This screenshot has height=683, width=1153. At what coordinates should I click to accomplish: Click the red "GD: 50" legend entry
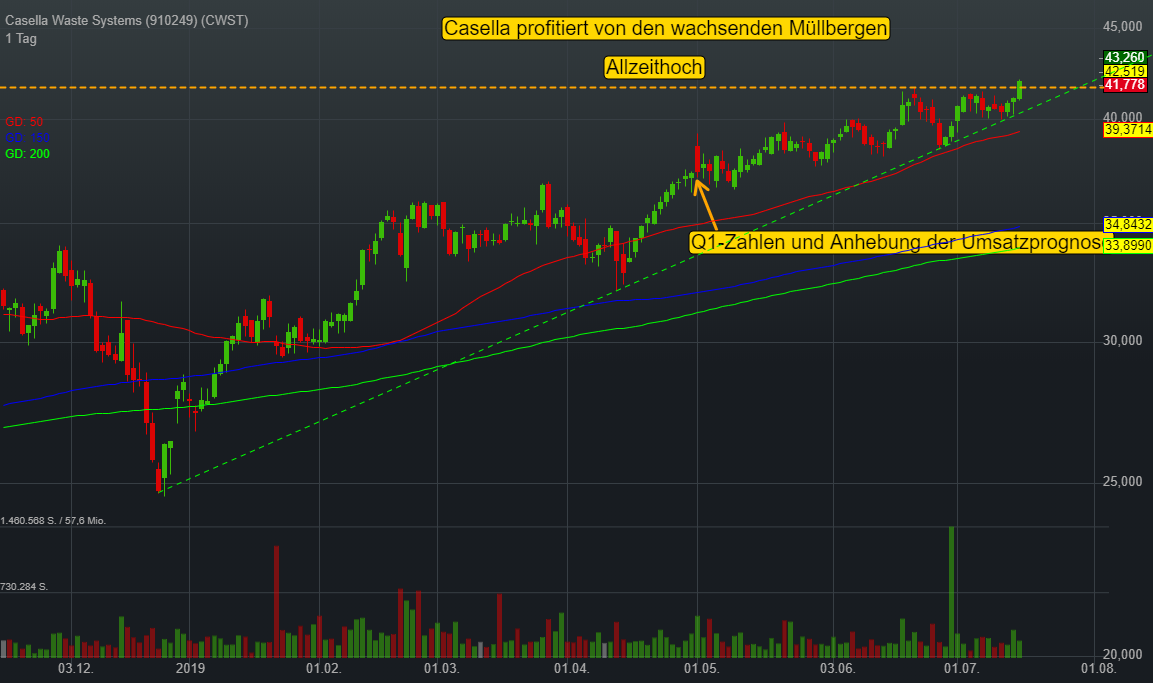click(x=24, y=122)
